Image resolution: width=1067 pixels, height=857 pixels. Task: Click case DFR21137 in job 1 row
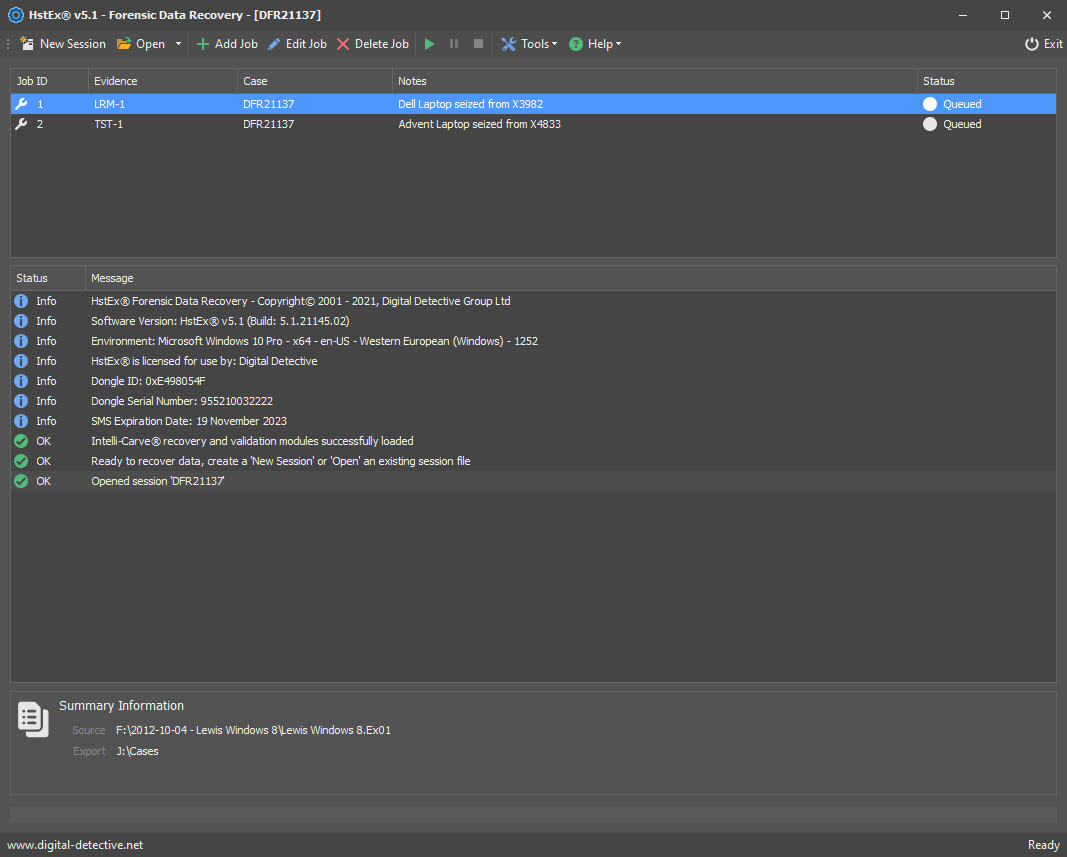pos(269,104)
